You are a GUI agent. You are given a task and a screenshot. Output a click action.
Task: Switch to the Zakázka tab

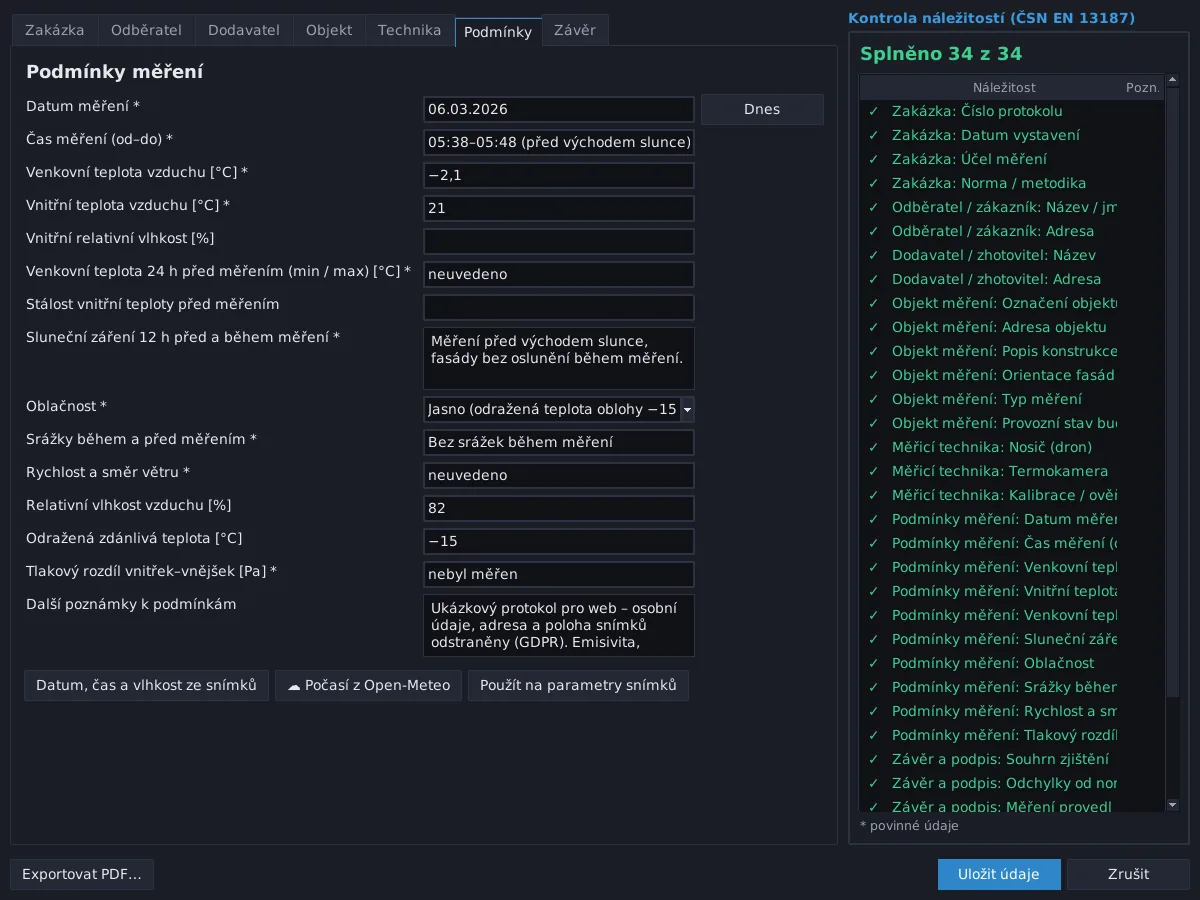[x=55, y=30]
